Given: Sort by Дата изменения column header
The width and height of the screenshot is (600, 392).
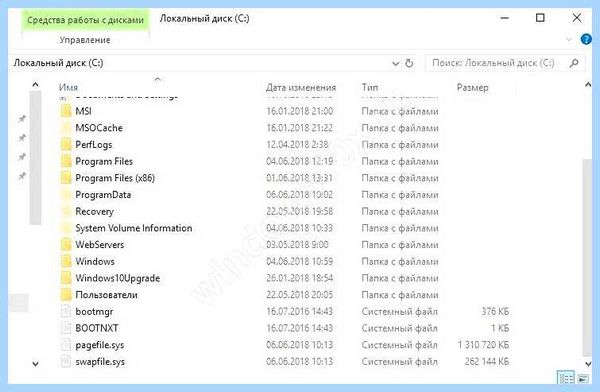Looking at the screenshot, I should [301, 88].
